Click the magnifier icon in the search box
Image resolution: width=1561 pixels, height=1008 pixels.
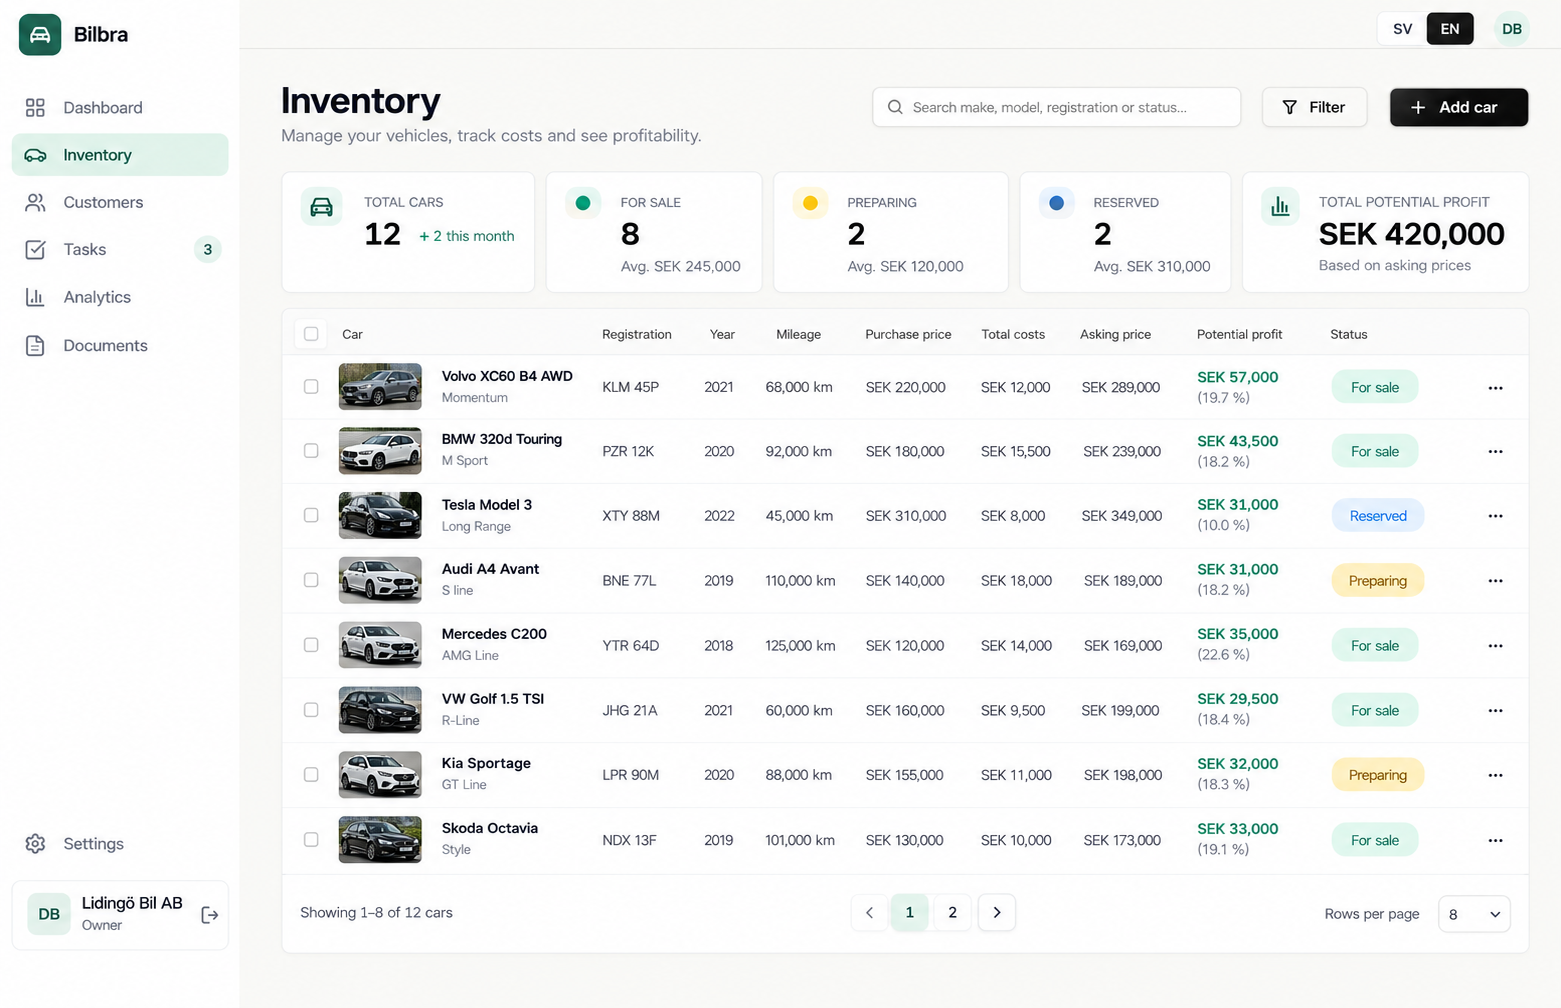pyautogui.click(x=895, y=107)
